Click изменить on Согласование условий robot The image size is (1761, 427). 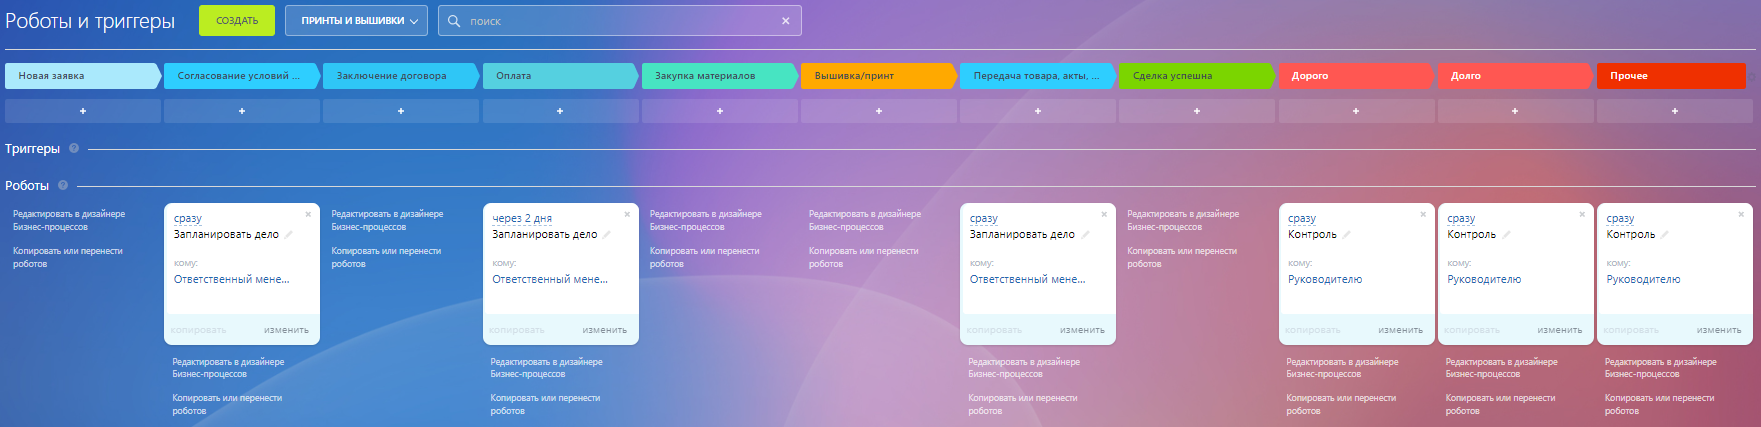pyautogui.click(x=287, y=330)
